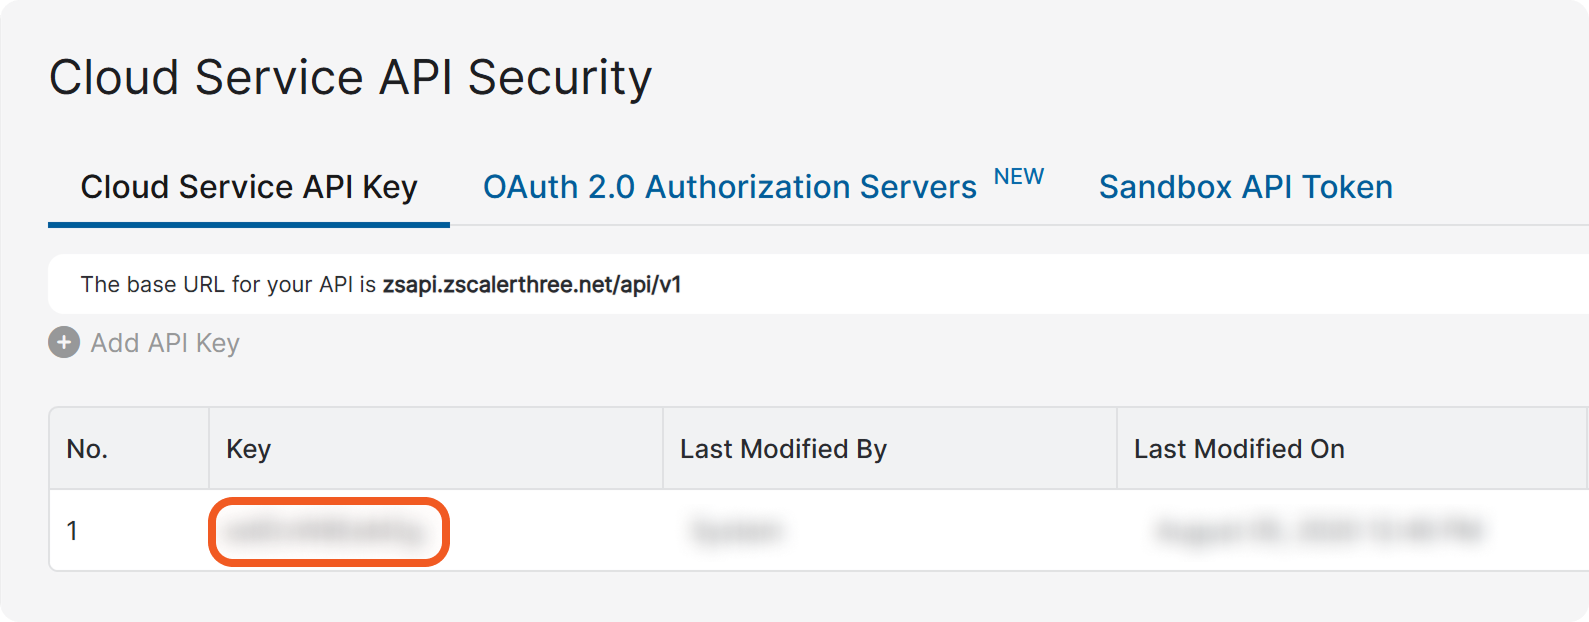This screenshot has width=1589, height=622.
Task: Click the Add API Key label
Action: click(165, 343)
